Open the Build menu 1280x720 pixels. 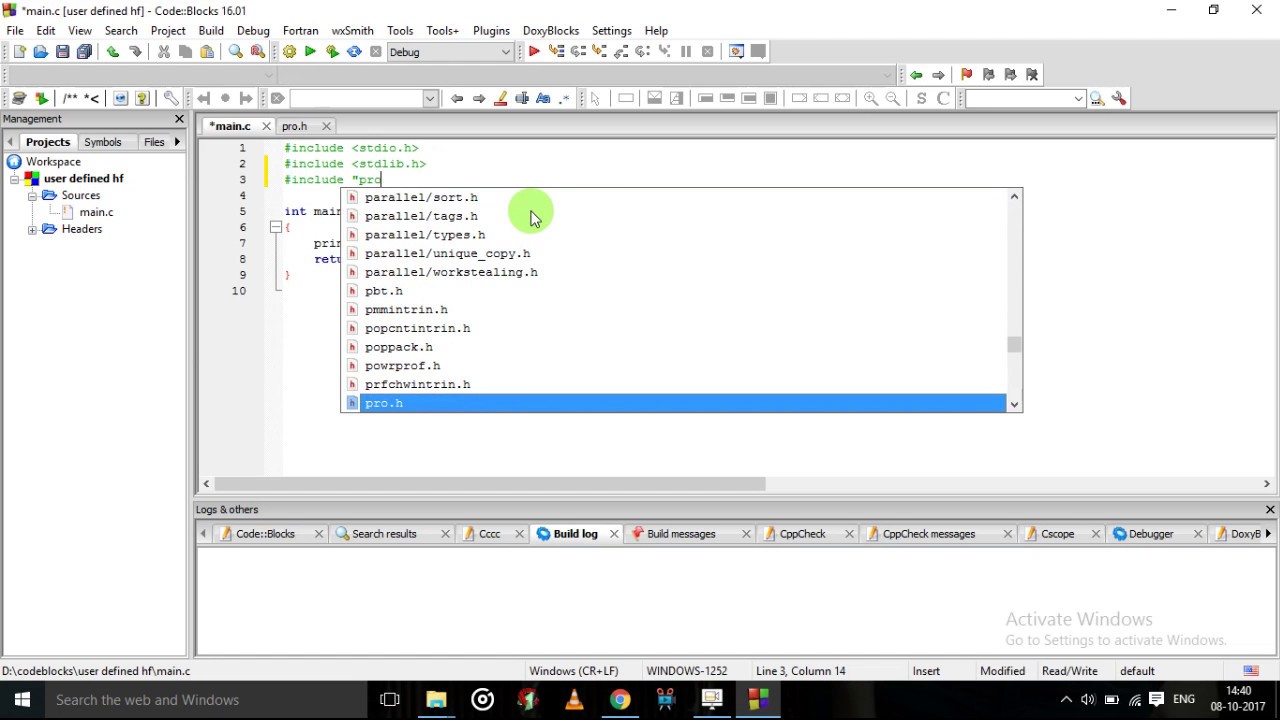211,31
